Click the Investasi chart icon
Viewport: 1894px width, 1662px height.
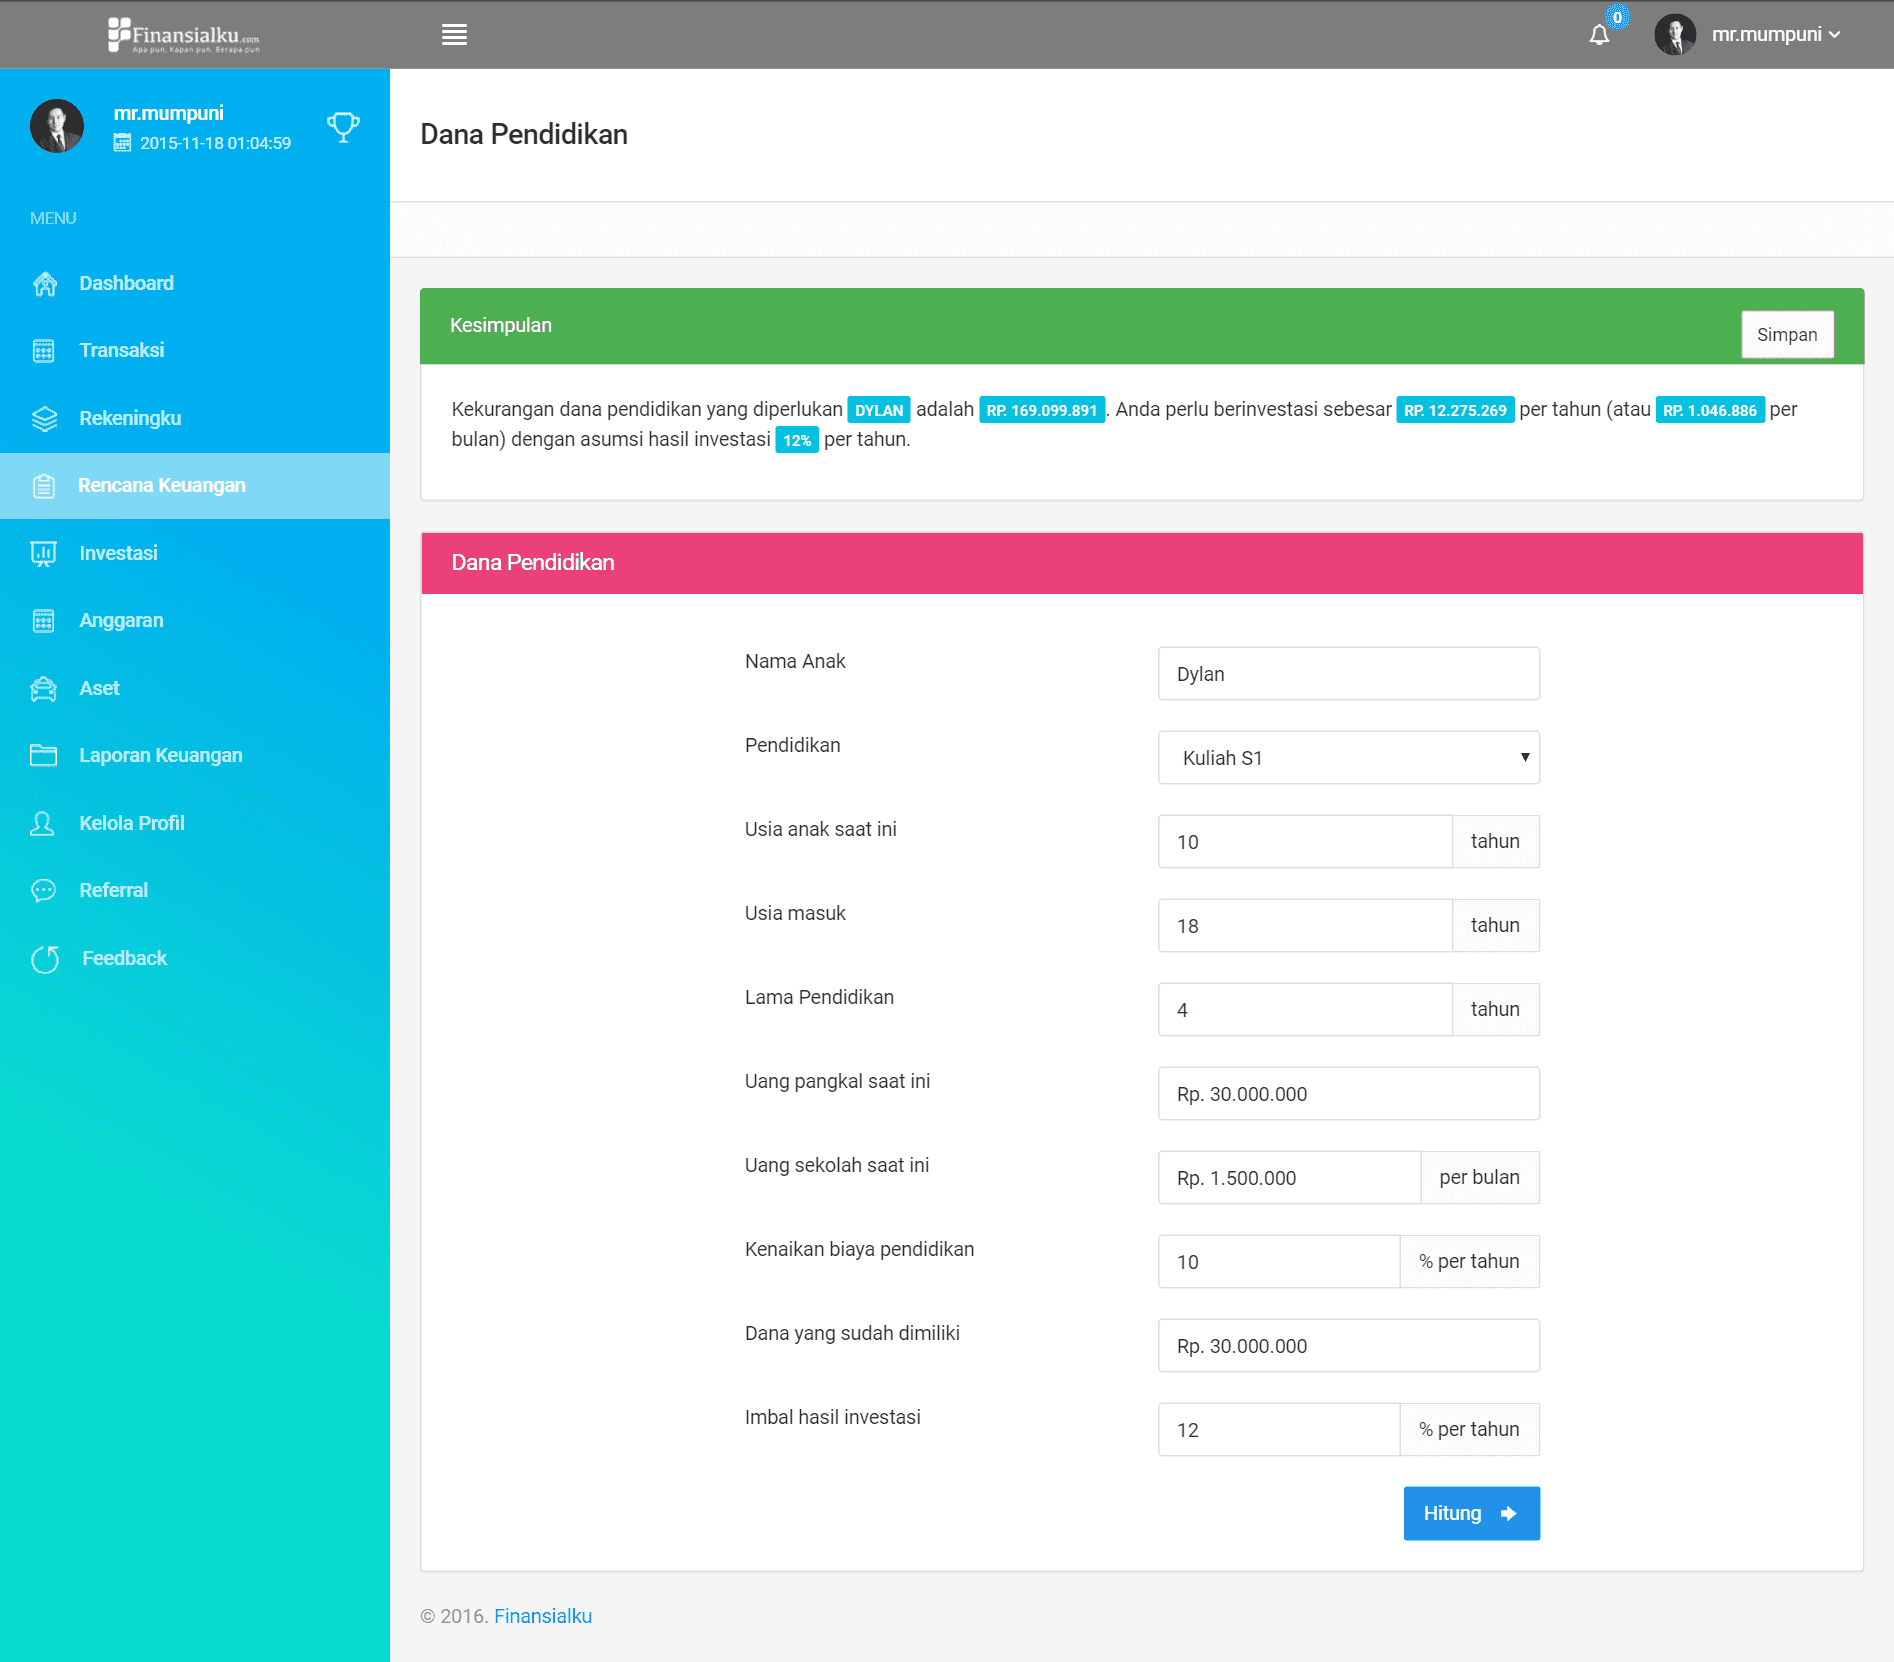44,554
